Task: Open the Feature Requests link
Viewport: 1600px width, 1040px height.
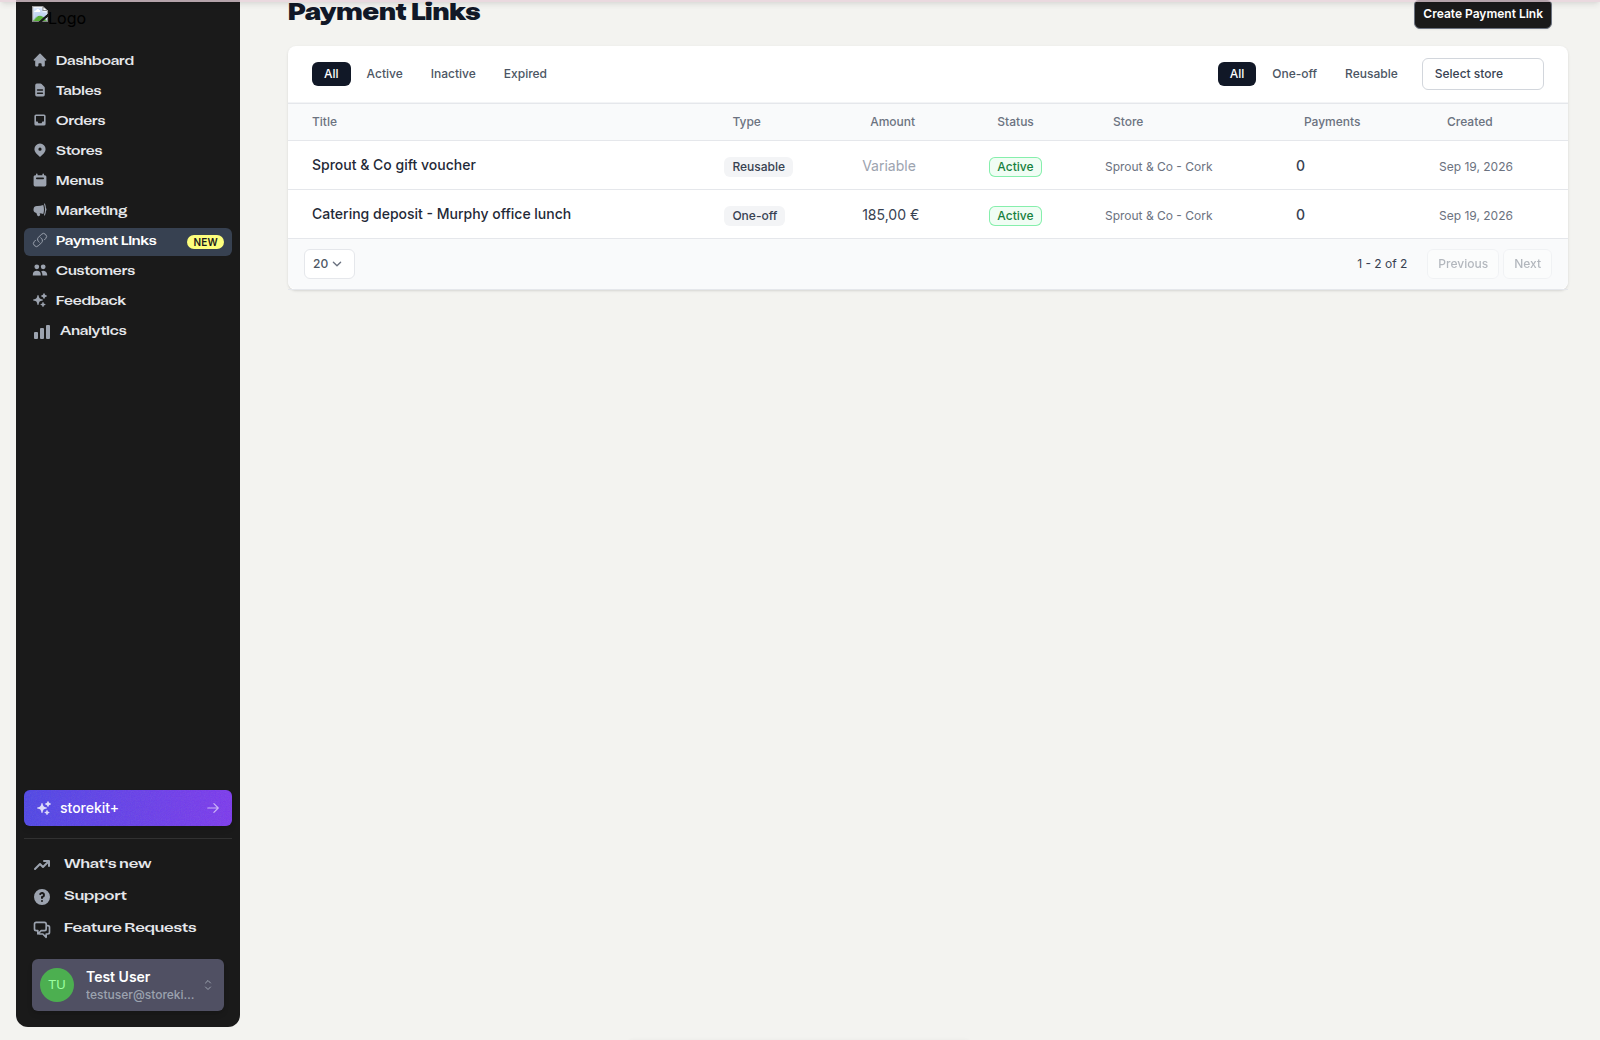Action: pyautogui.click(x=128, y=928)
